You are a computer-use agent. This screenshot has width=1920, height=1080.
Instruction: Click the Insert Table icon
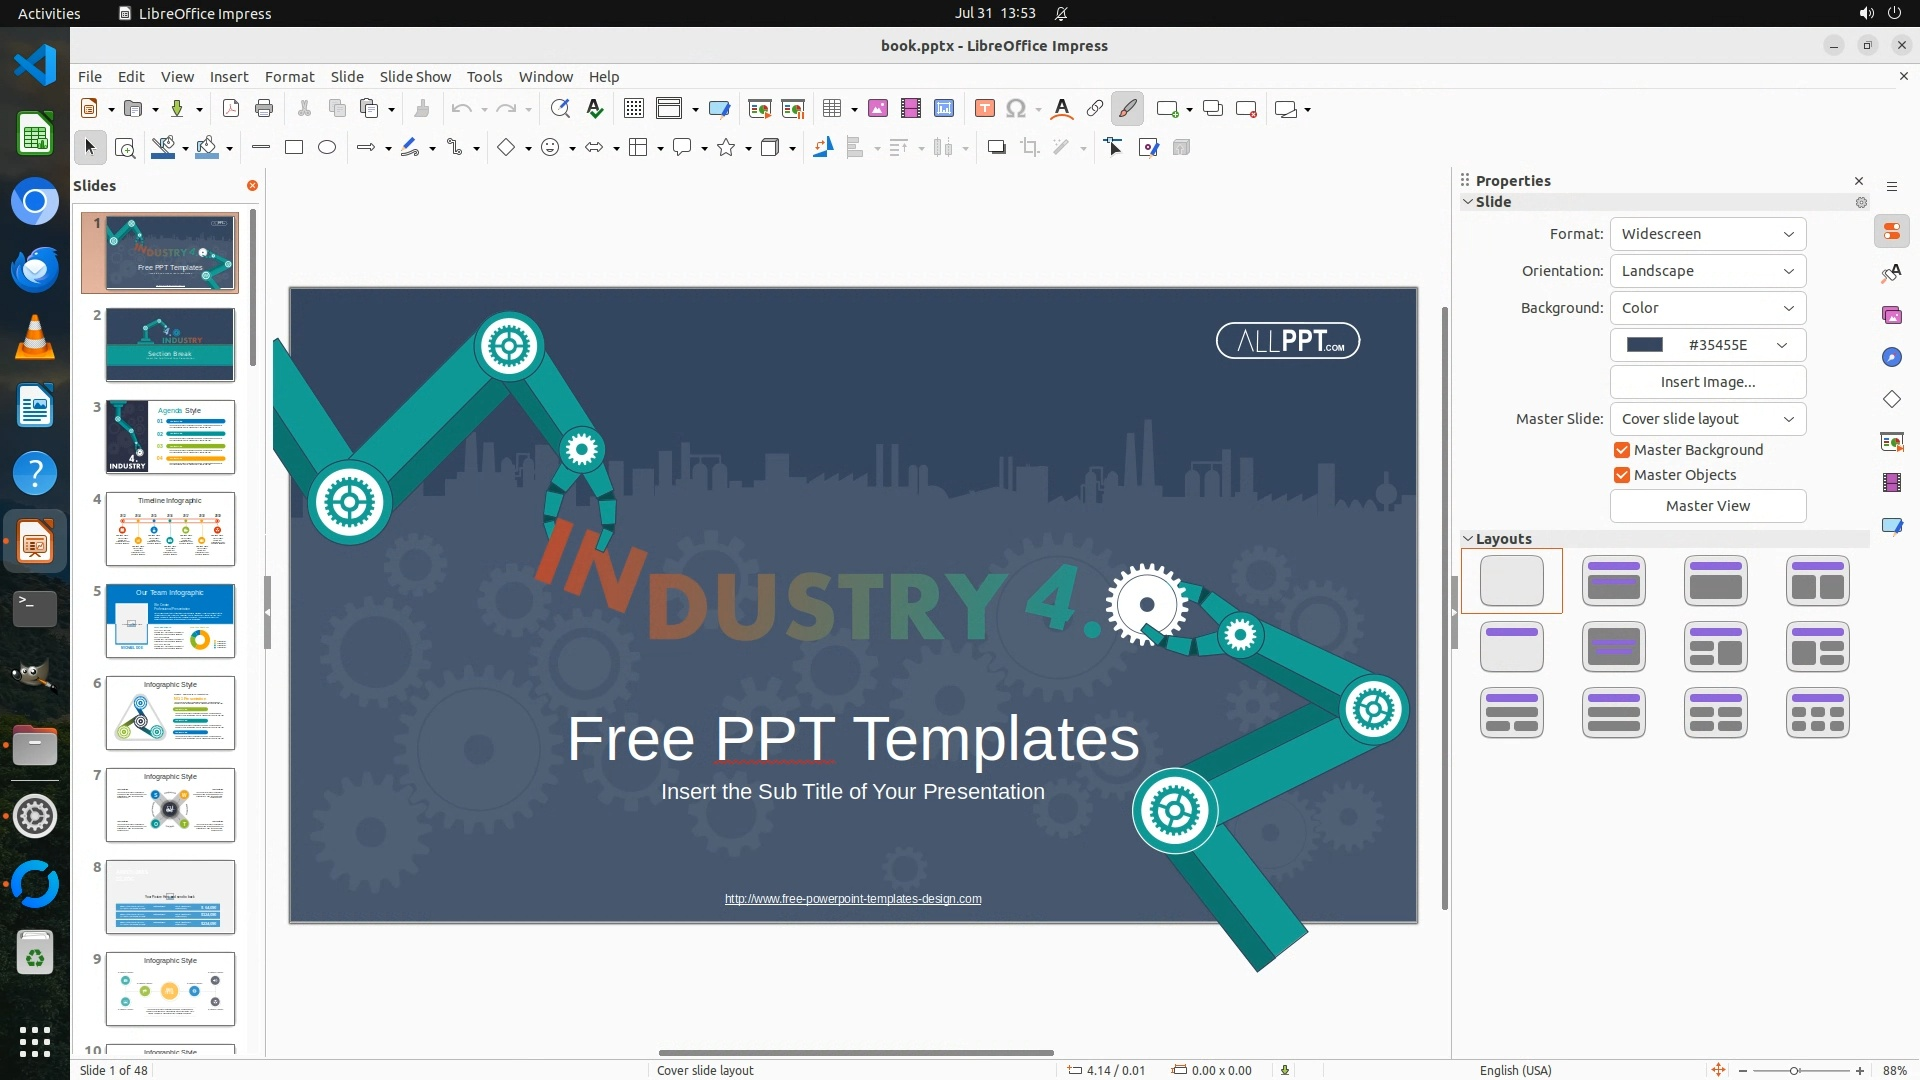point(832,109)
